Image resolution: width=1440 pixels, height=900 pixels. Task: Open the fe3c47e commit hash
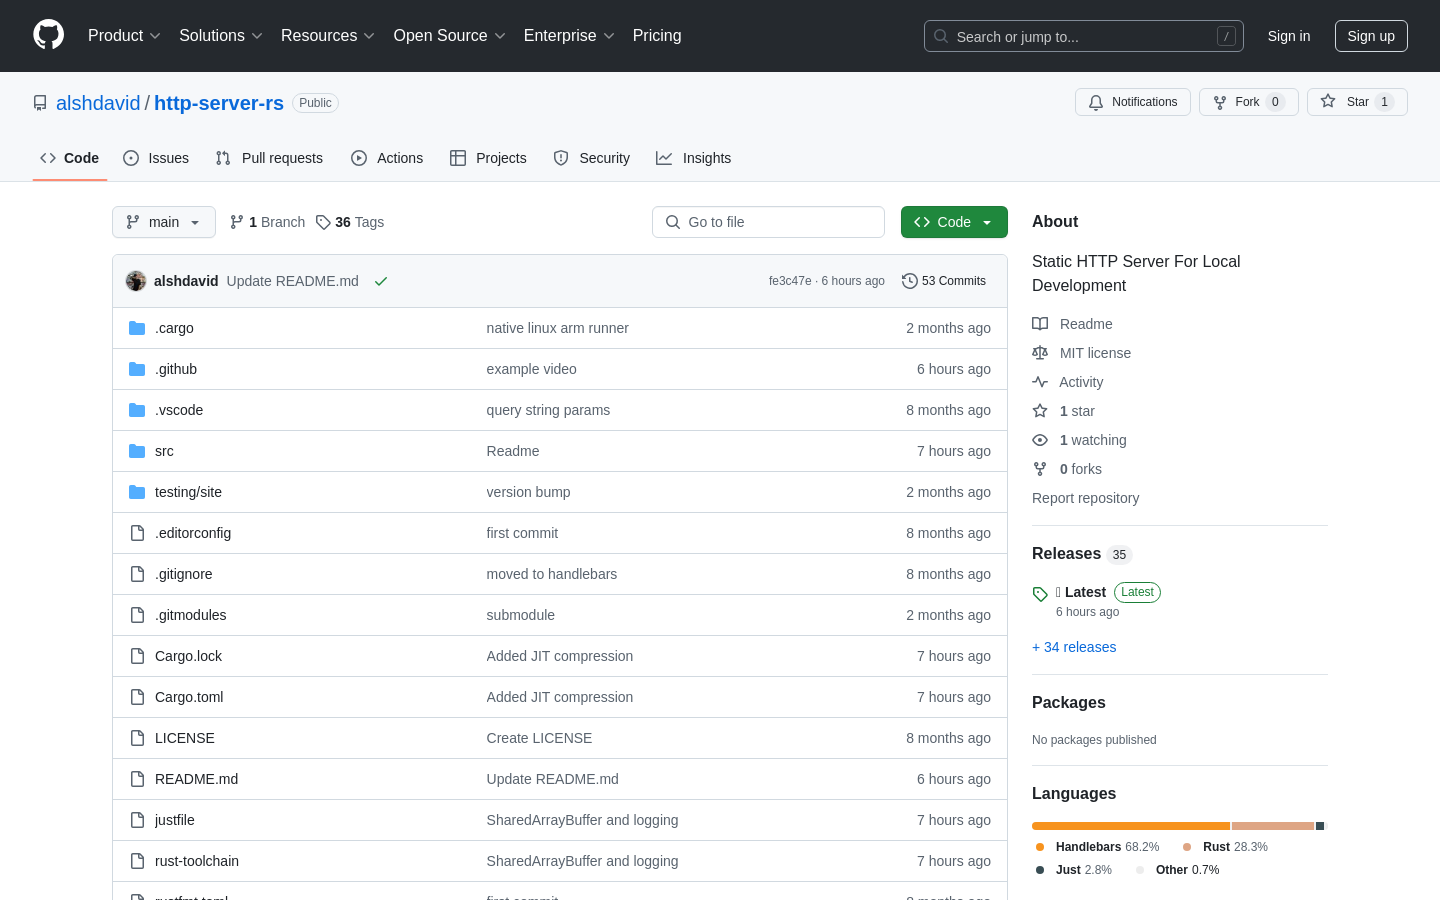pyautogui.click(x=790, y=281)
